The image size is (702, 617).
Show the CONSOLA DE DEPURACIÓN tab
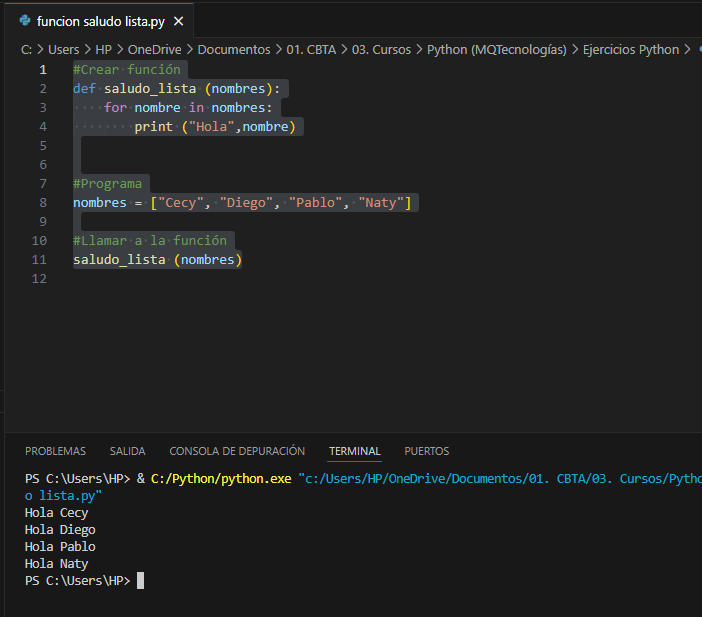[x=237, y=451]
